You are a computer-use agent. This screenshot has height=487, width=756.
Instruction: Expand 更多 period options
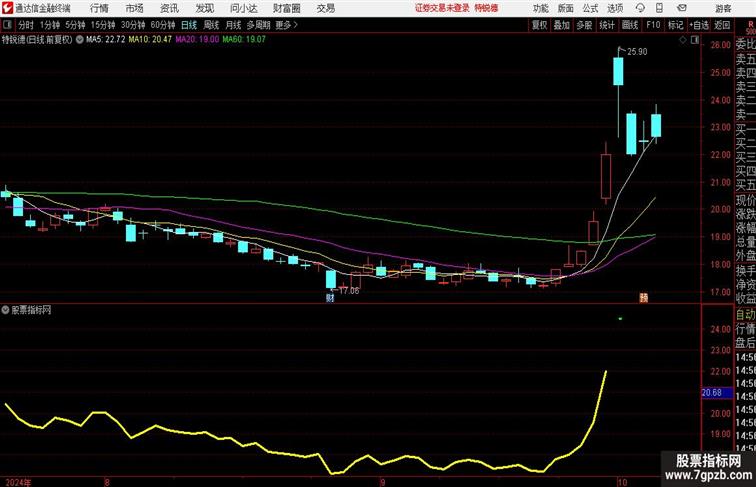[286, 25]
